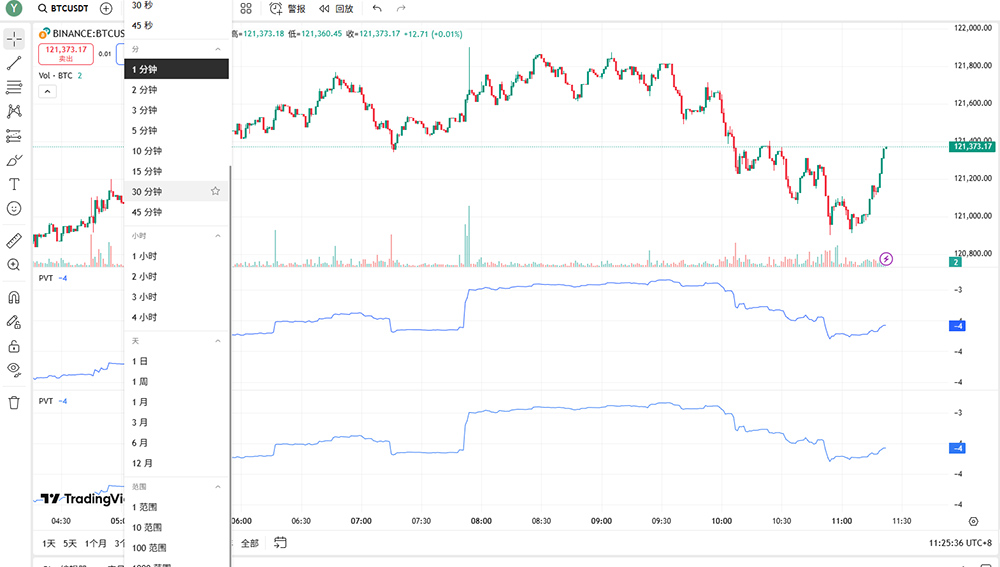This screenshot has width=1000, height=567.
Task: Collapse the 分 (minutes) section
Action: pos(217,49)
